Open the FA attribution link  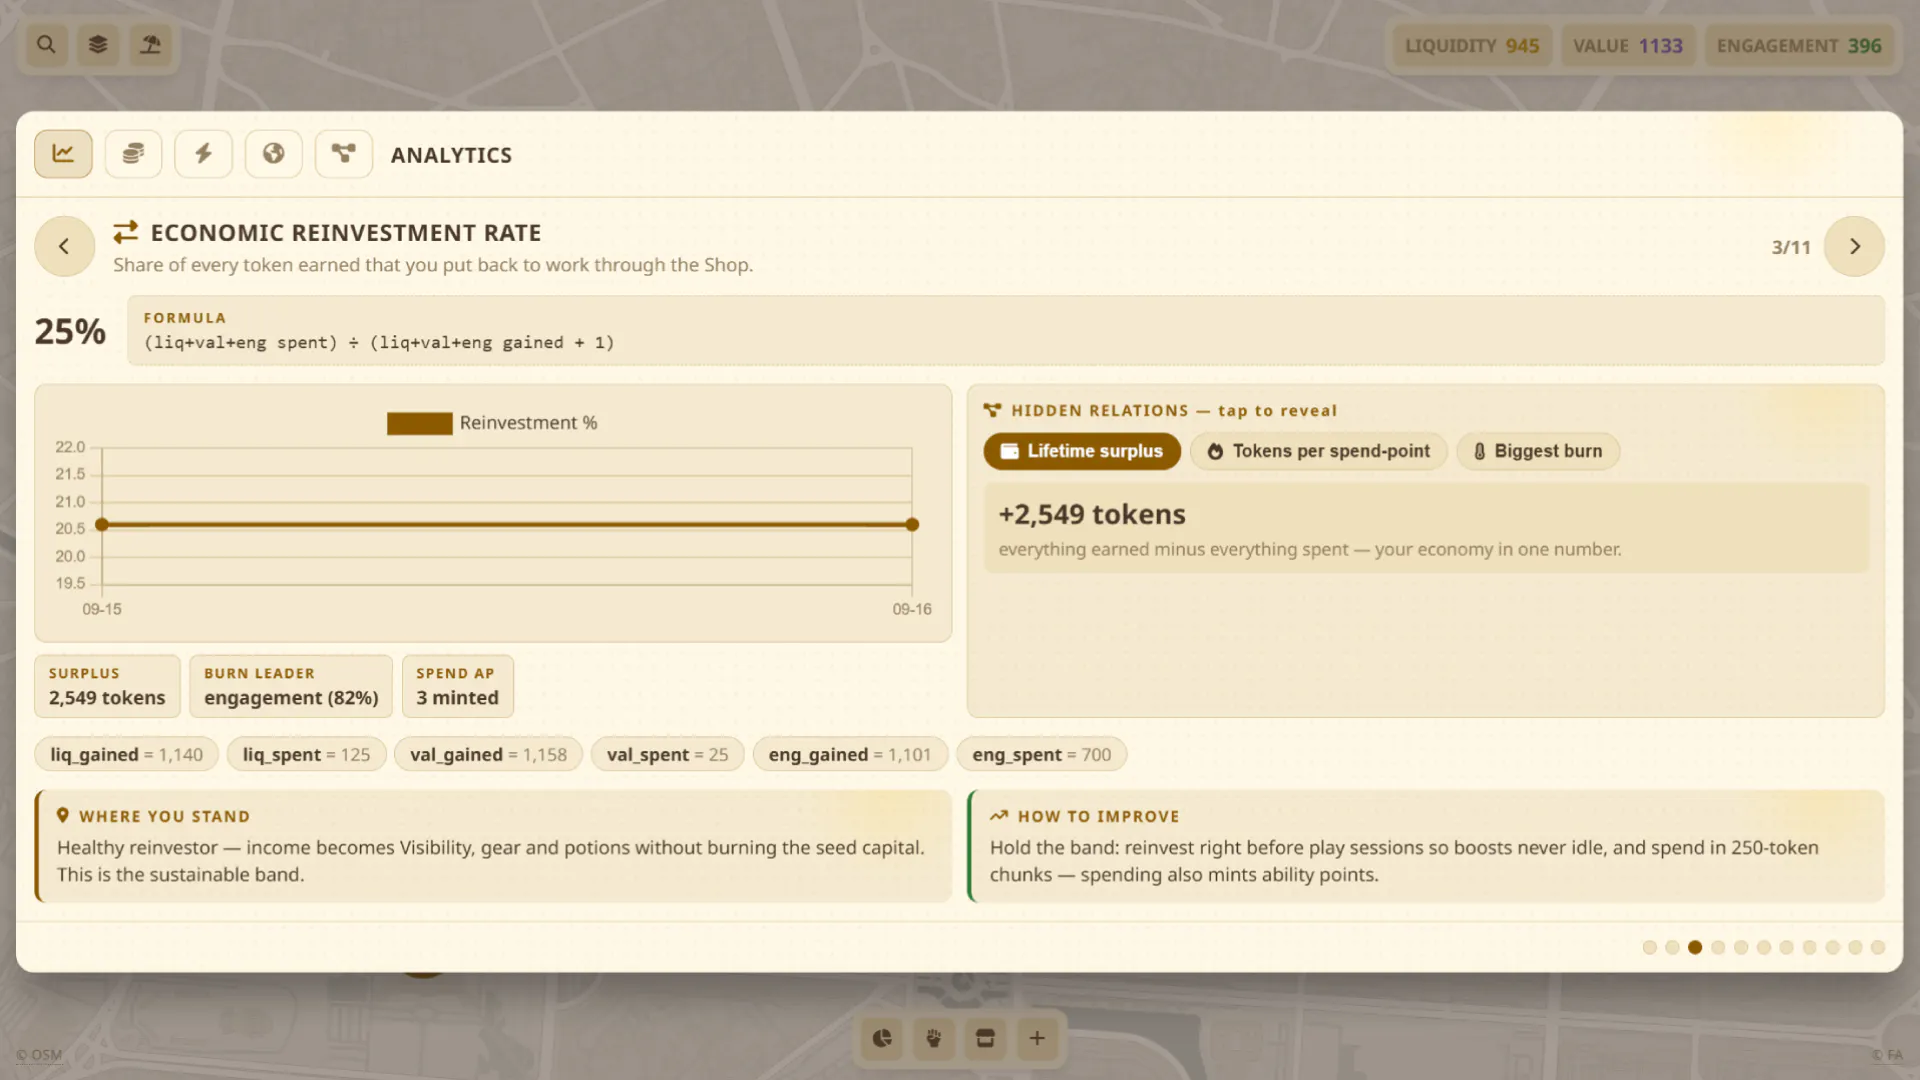coord(1888,1054)
